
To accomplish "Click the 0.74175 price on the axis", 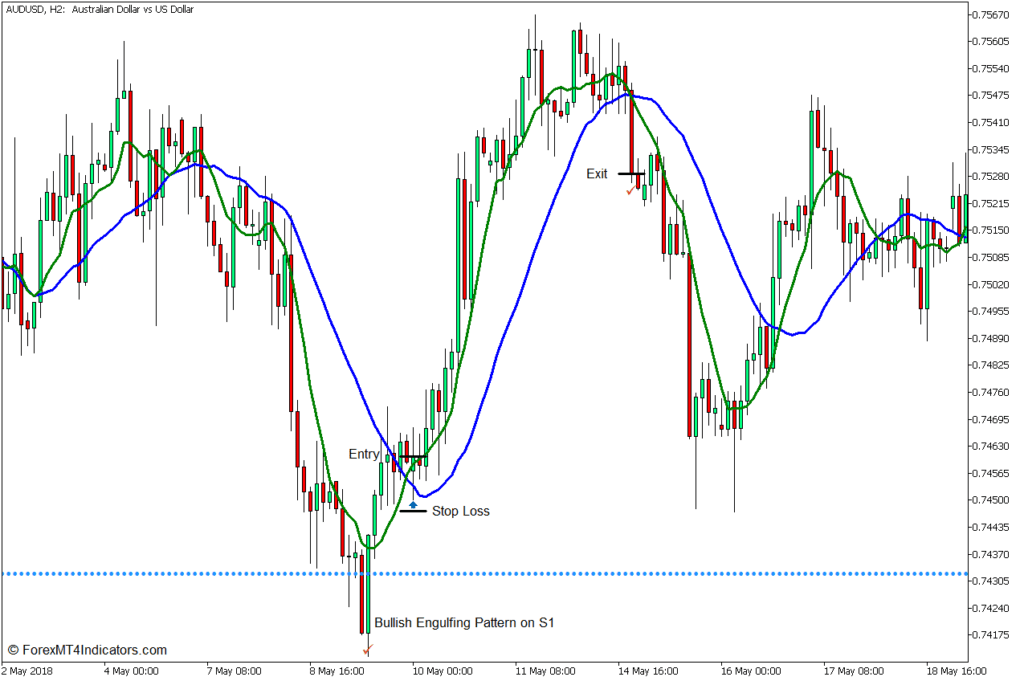I will [x=990, y=635].
